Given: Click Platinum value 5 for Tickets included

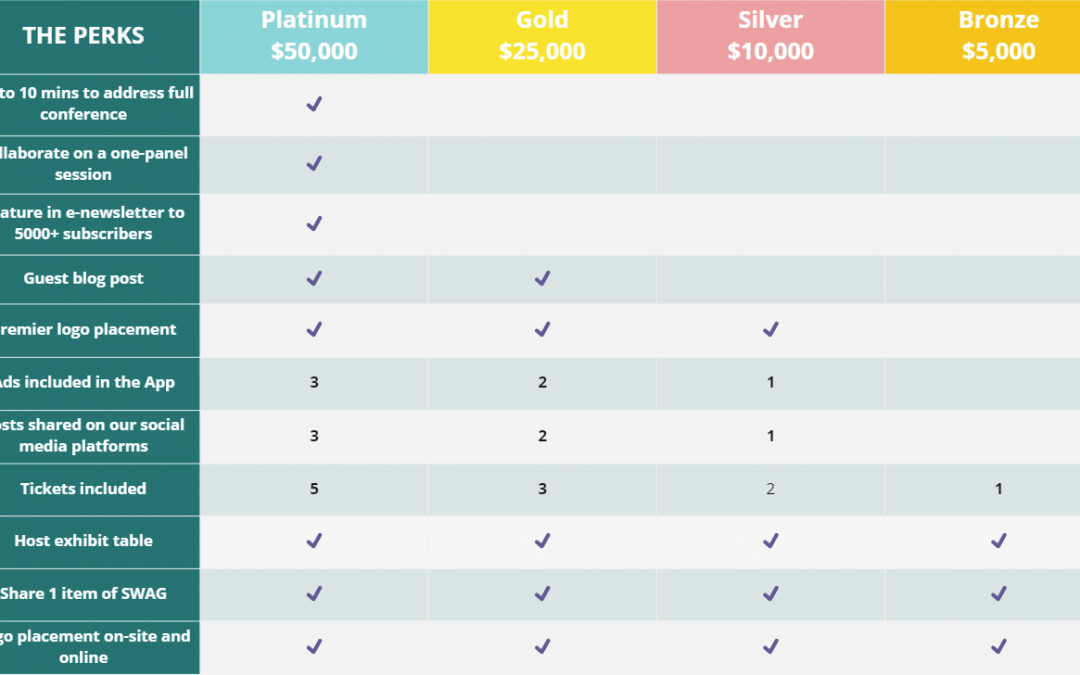Looking at the screenshot, I should tap(314, 488).
